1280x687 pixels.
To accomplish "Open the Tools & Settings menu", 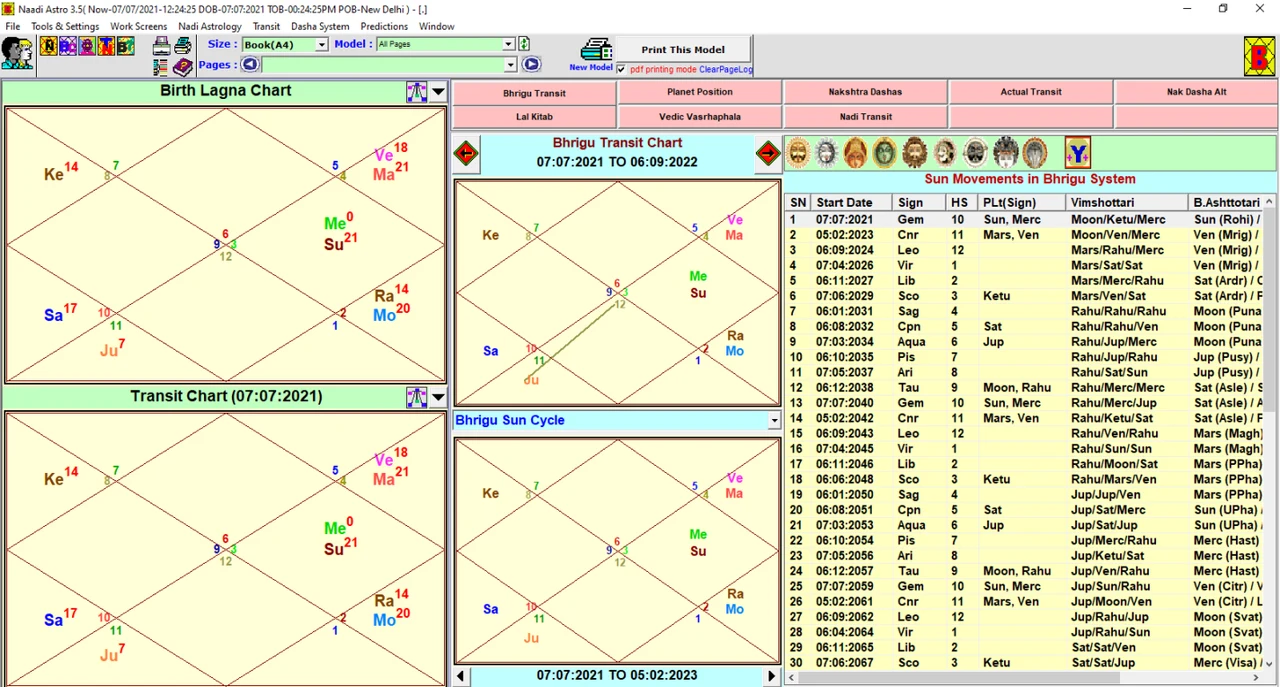I will (65, 26).
